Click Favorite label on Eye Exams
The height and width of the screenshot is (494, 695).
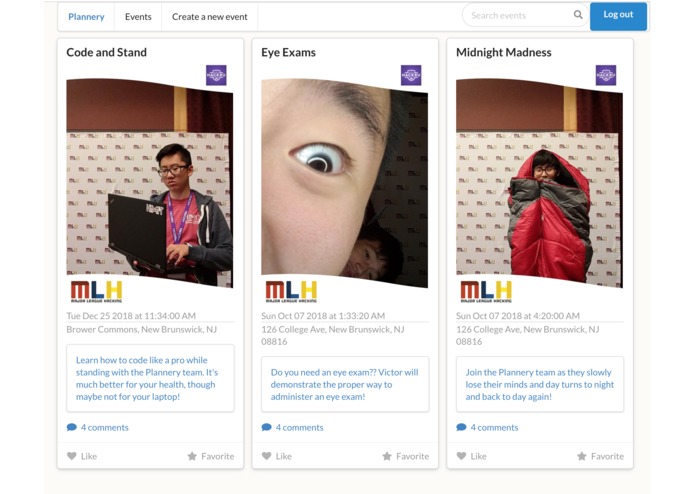413,456
